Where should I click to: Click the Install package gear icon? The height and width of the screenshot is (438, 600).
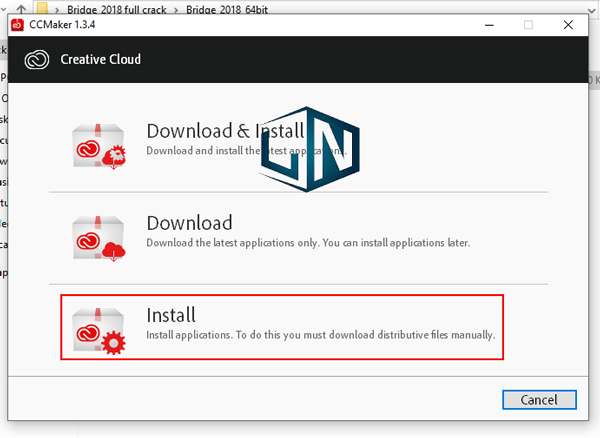pos(99,331)
